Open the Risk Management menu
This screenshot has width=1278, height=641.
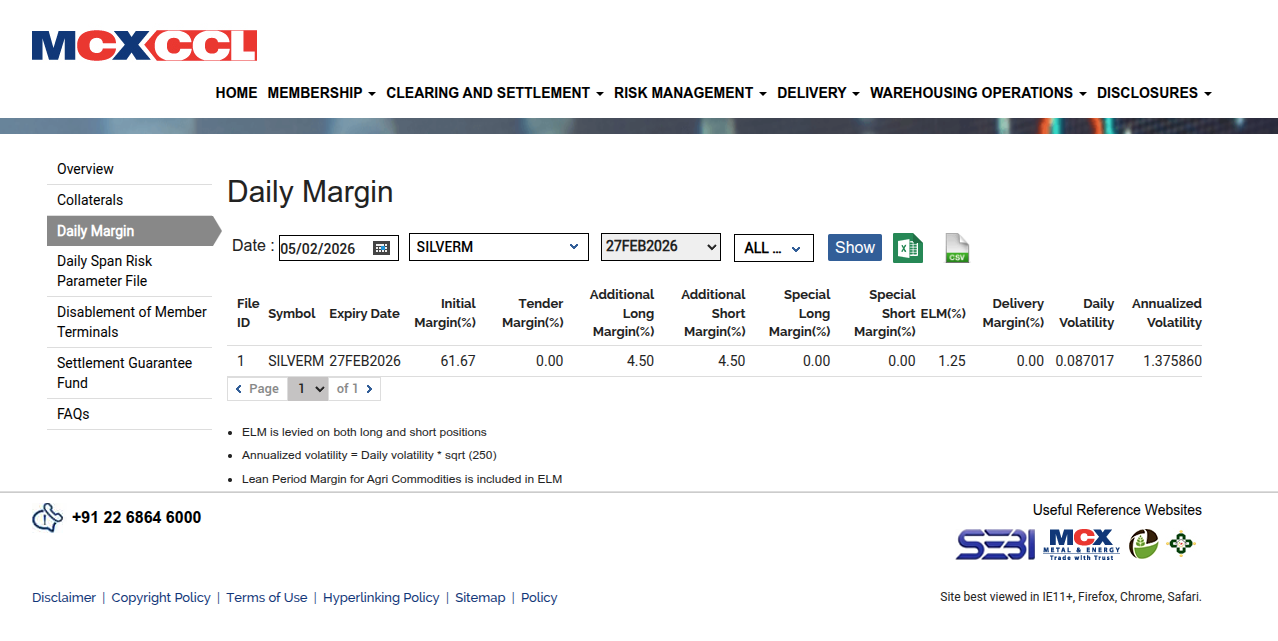[690, 93]
